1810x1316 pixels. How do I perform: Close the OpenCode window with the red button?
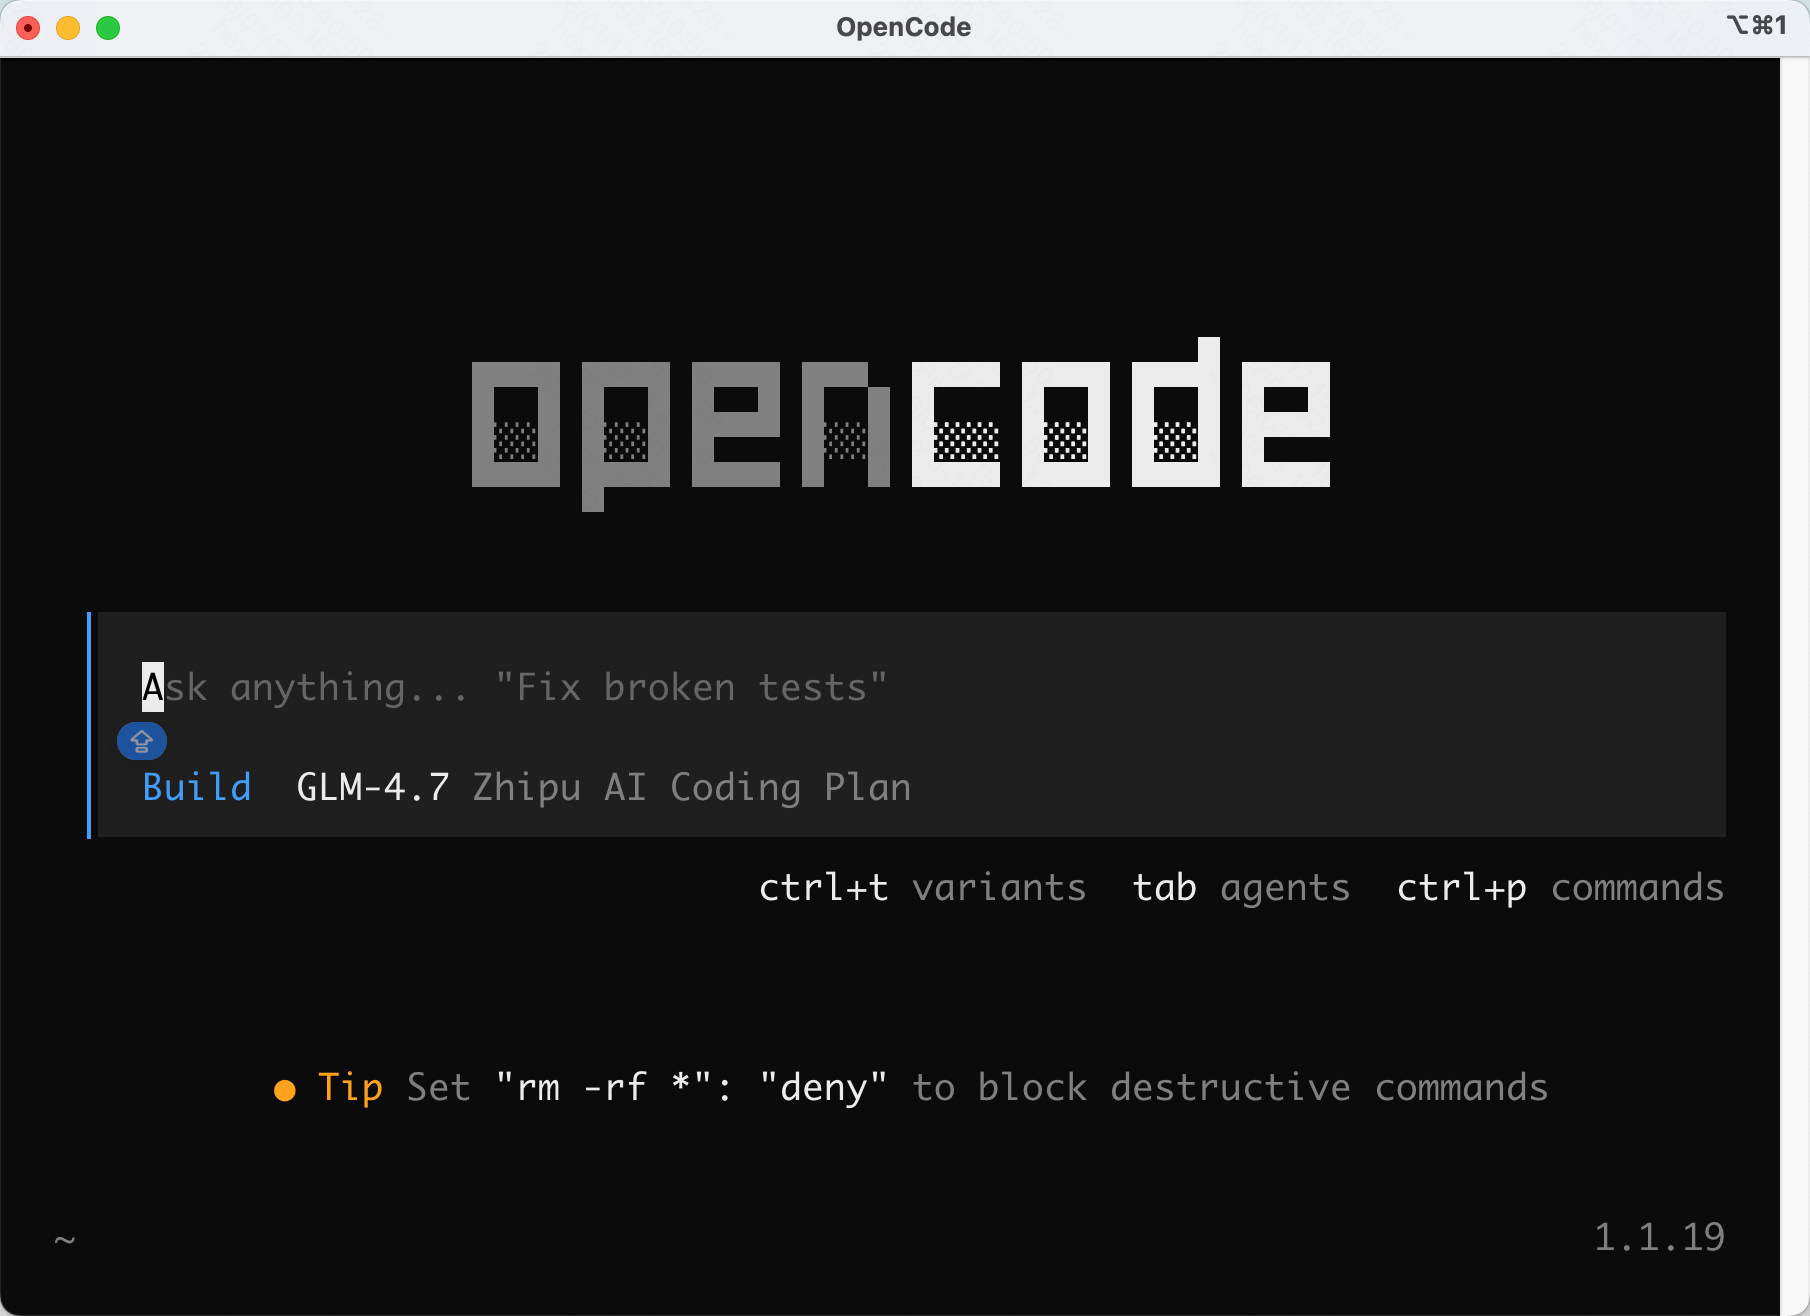[x=28, y=28]
